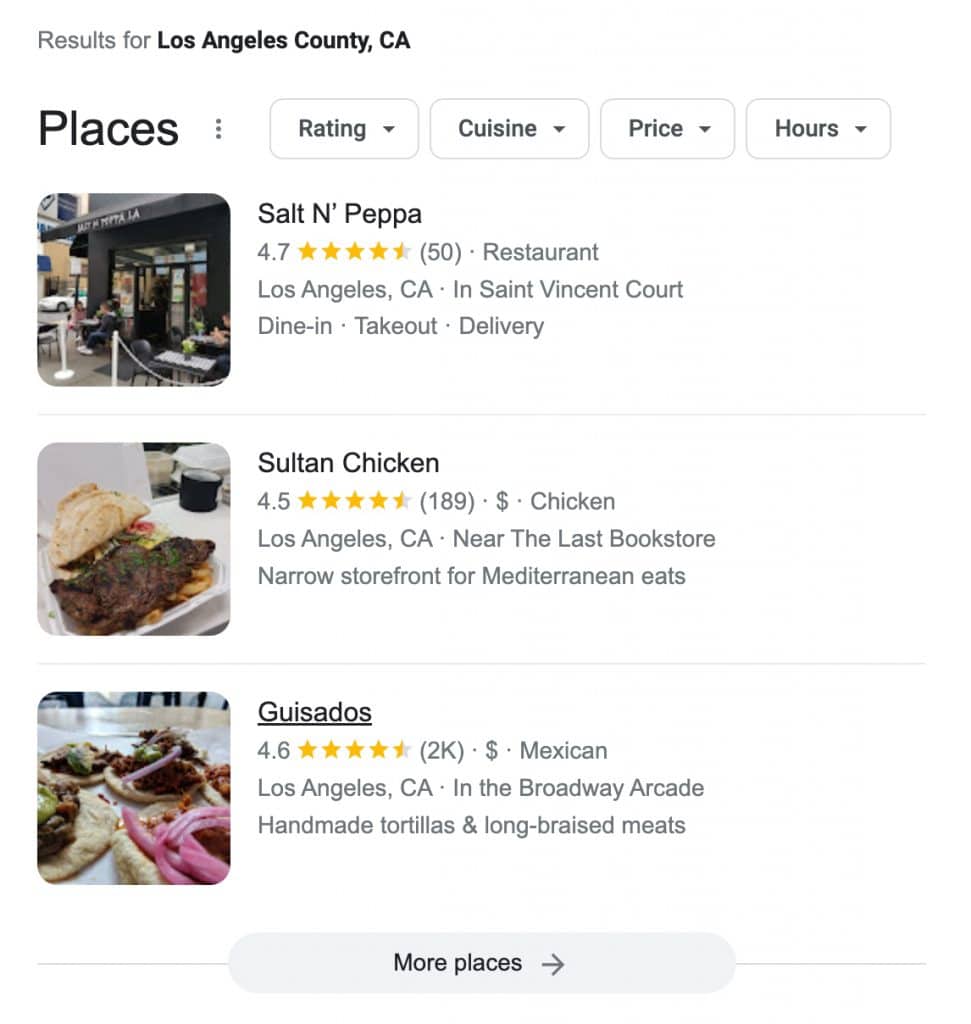971x1024 pixels.
Task: Show more results with More places button
Action: point(482,963)
